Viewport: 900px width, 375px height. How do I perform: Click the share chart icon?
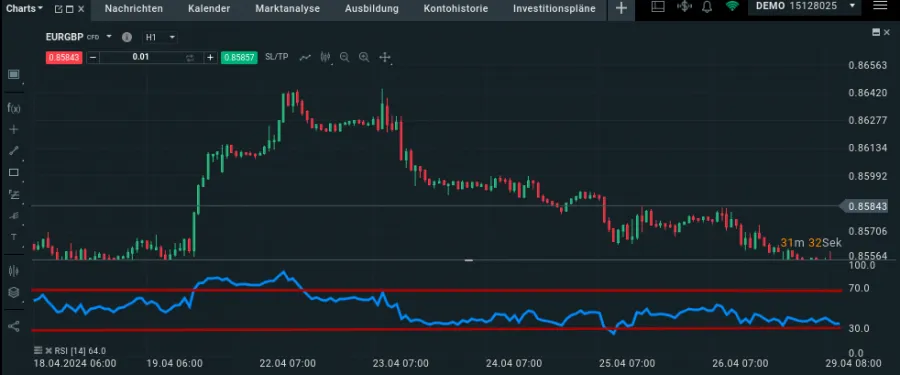pos(14,326)
